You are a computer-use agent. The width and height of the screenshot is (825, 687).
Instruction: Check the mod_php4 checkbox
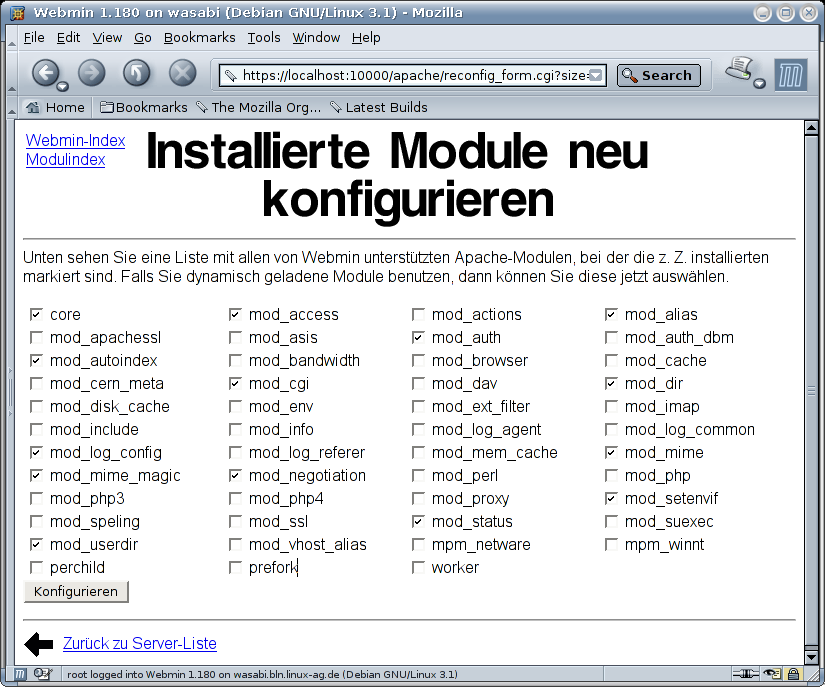point(235,498)
